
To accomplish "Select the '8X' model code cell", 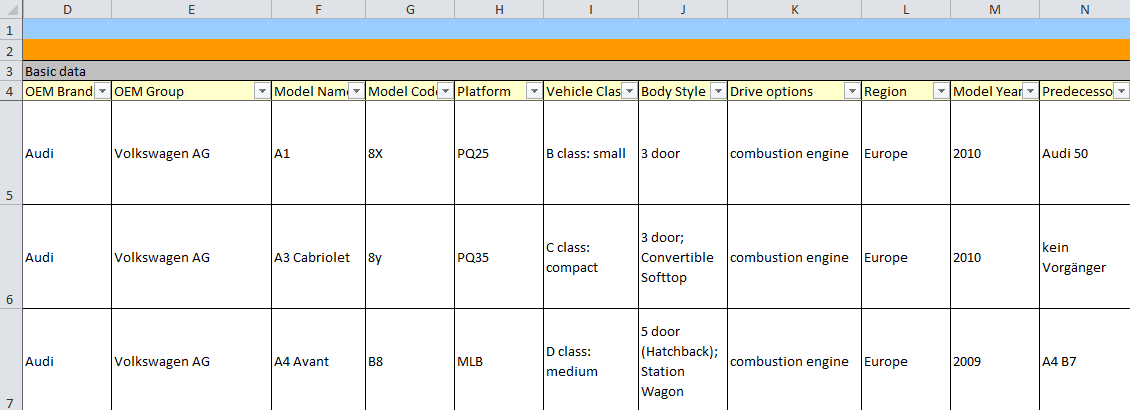I will pos(410,153).
